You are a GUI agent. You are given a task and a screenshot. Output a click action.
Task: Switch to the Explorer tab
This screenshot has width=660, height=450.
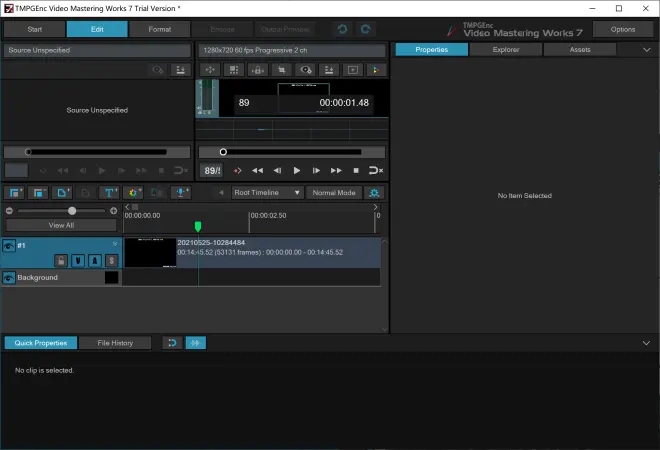pos(506,50)
